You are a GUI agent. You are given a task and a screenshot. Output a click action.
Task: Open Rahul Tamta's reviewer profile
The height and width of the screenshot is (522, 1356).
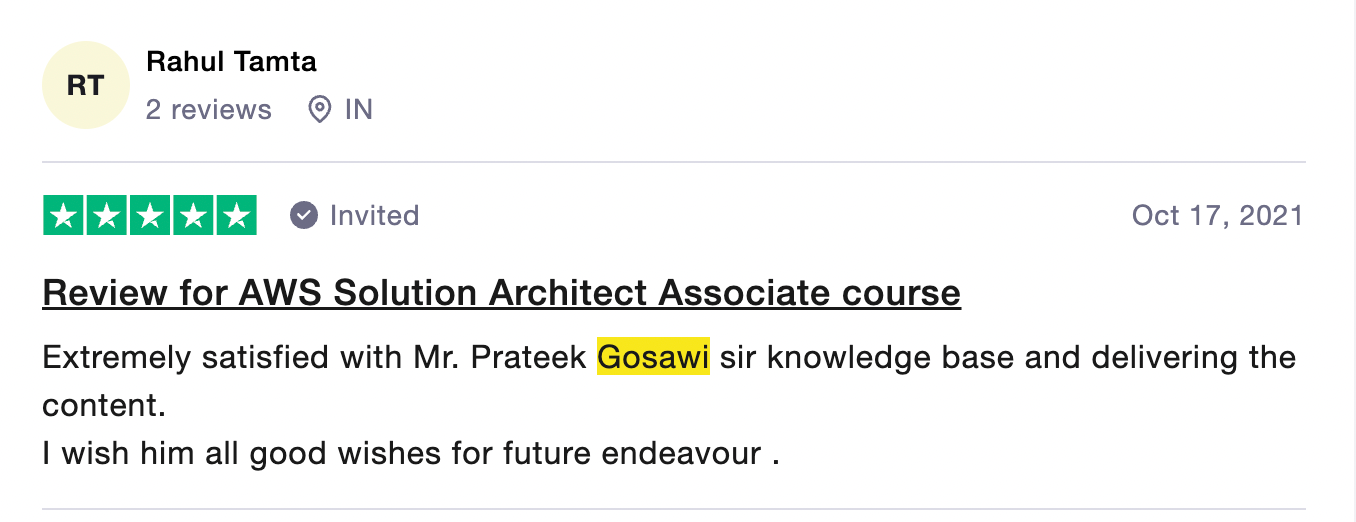point(231,62)
